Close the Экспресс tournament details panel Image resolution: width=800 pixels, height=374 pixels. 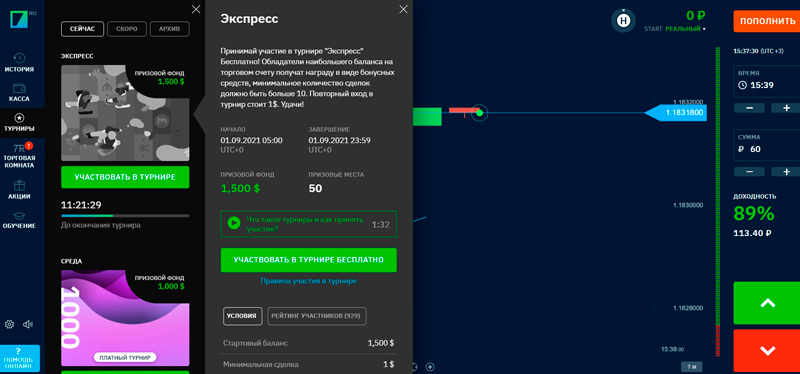(404, 9)
